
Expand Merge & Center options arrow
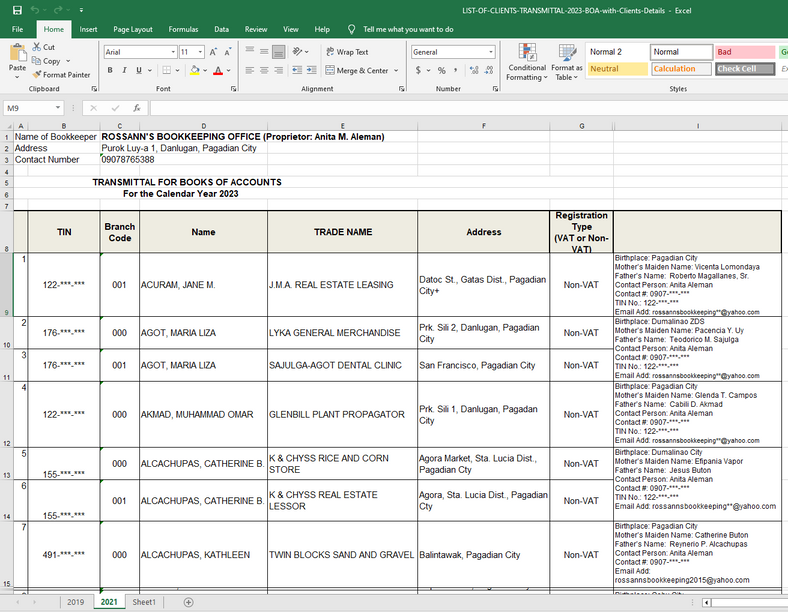tap(396, 70)
